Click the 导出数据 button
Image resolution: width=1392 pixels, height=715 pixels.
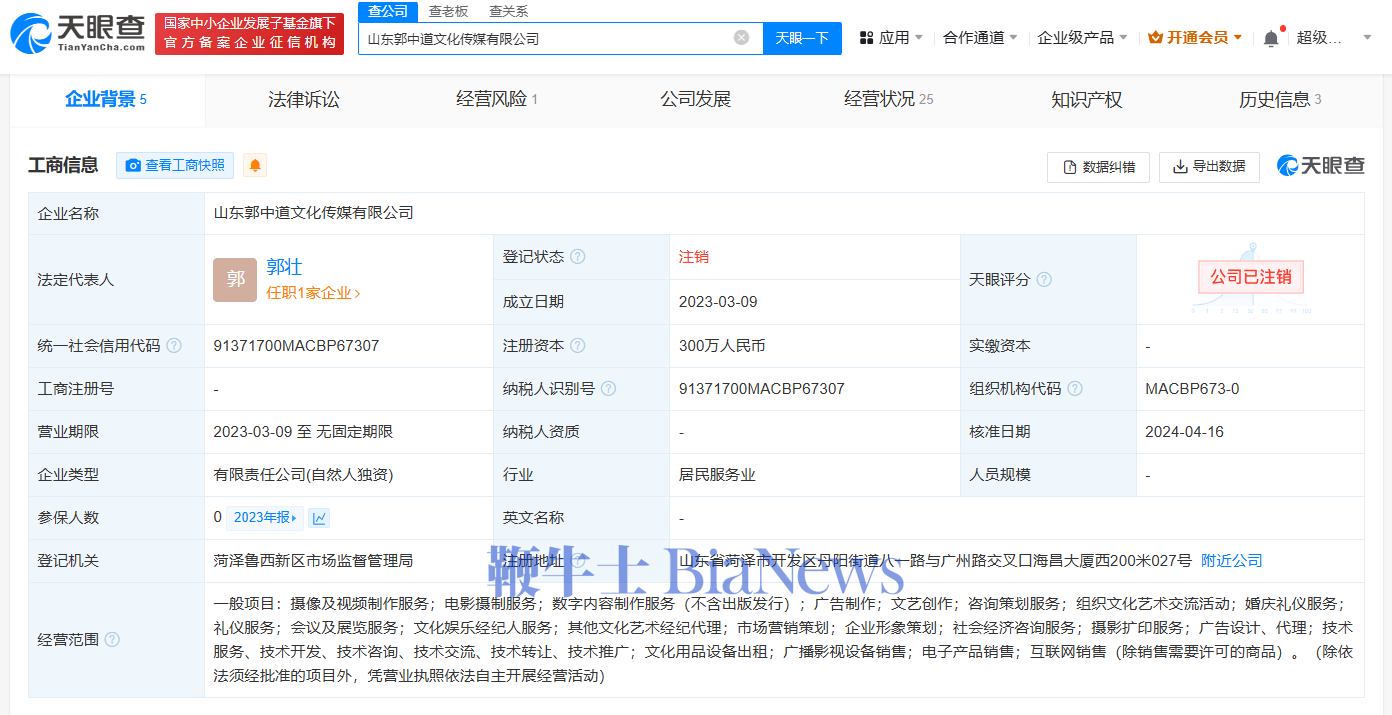tap(1209, 167)
